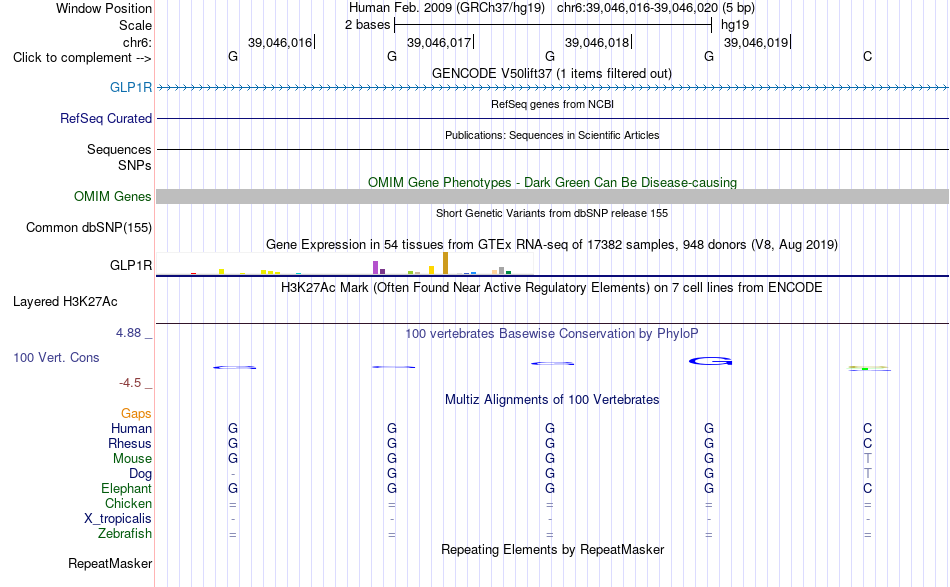Click the tall purple bar in the GTEx chart

(x=376, y=268)
